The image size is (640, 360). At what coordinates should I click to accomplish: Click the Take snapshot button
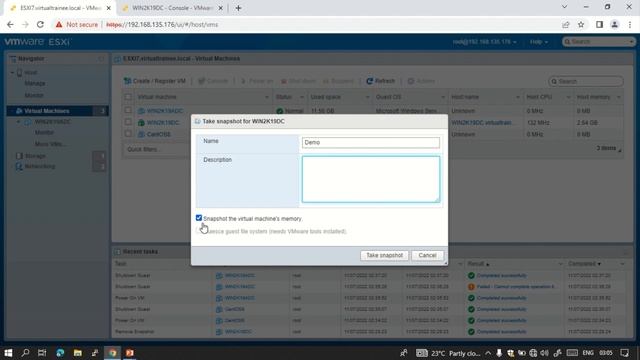(x=384, y=255)
